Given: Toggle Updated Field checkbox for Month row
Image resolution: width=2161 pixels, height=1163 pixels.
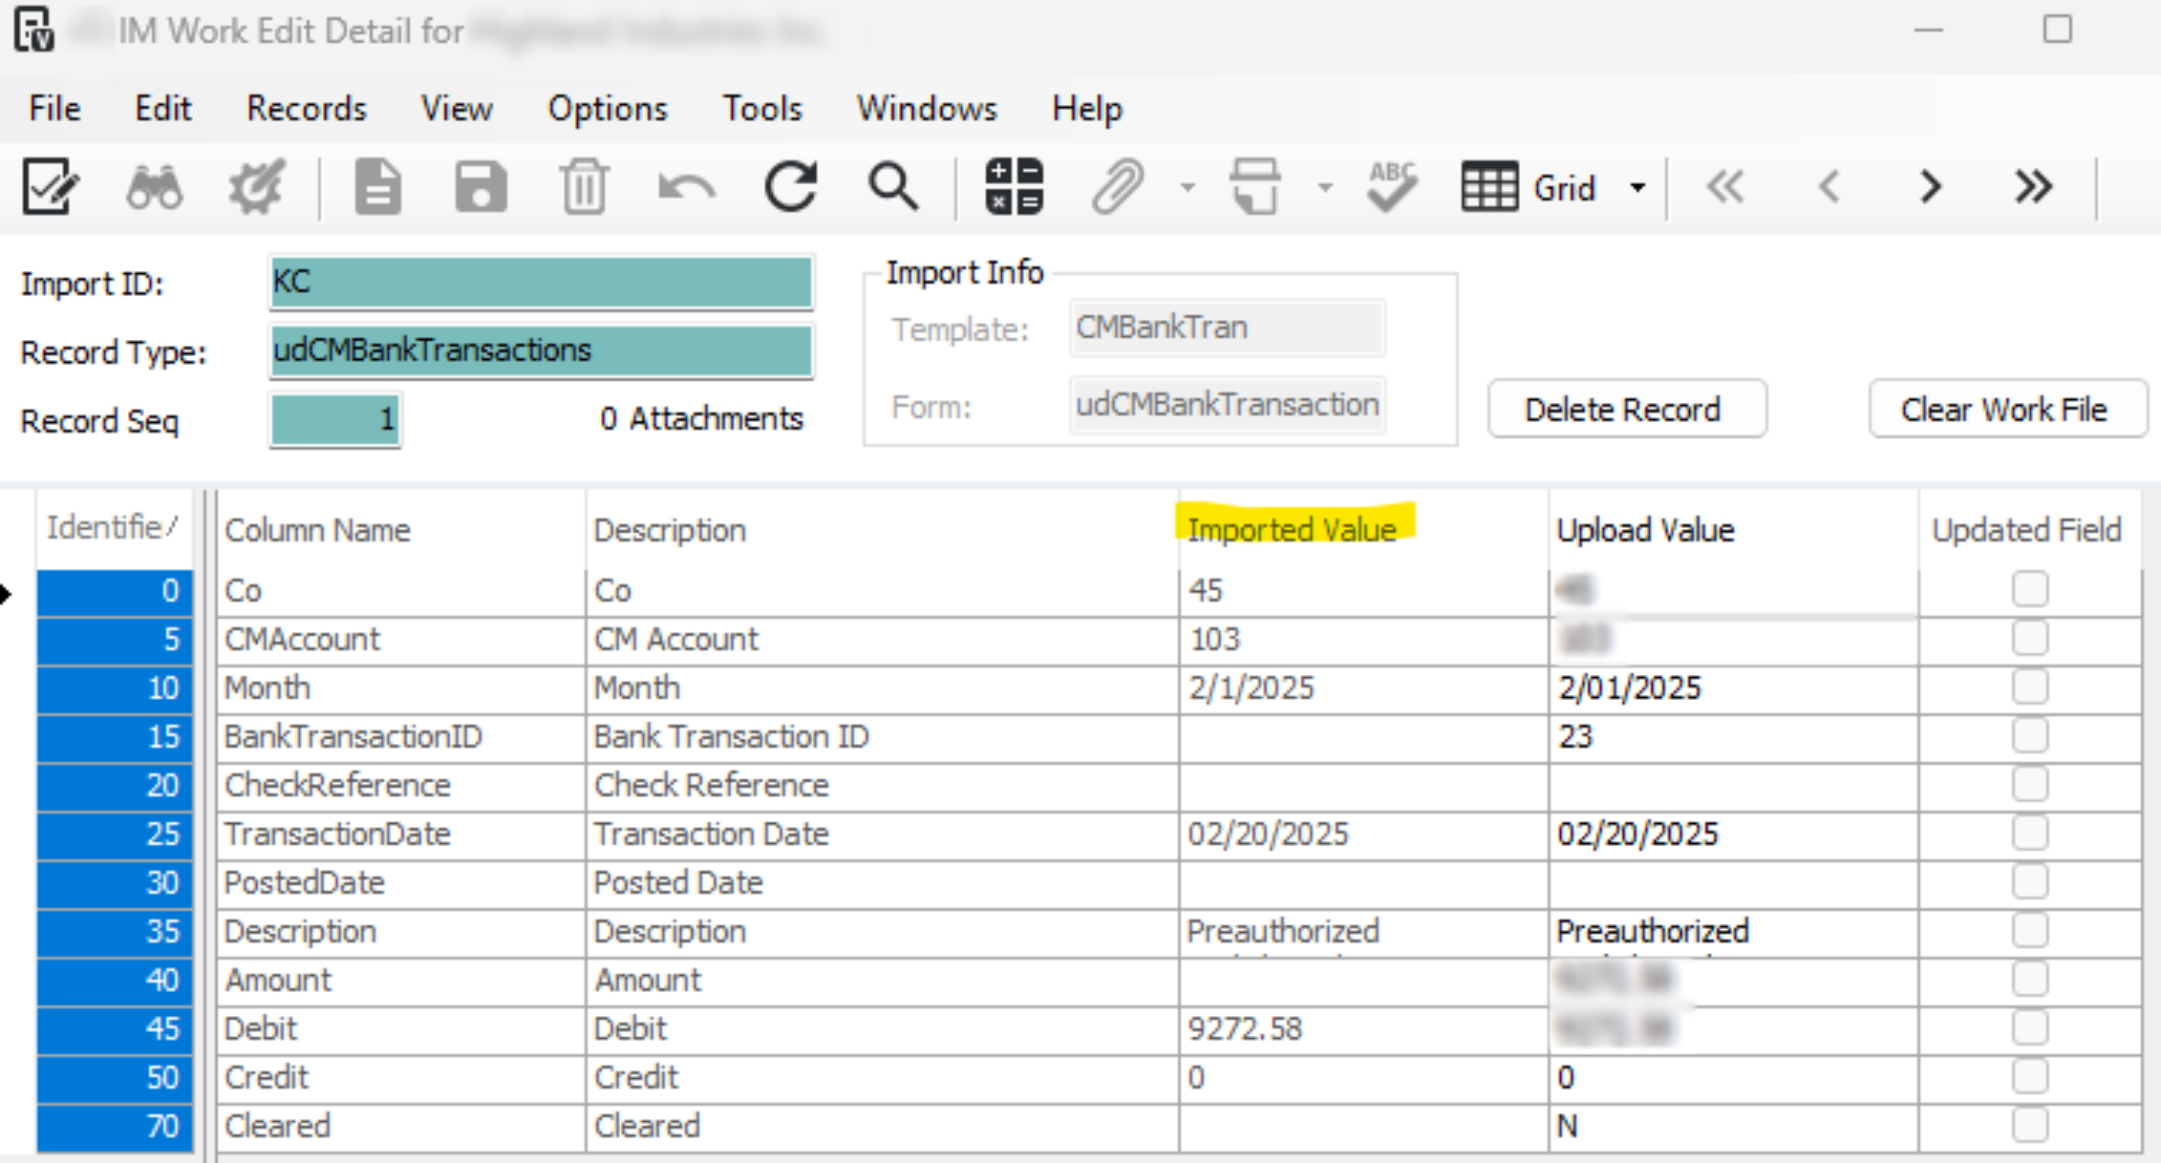Looking at the screenshot, I should coord(2029,687).
